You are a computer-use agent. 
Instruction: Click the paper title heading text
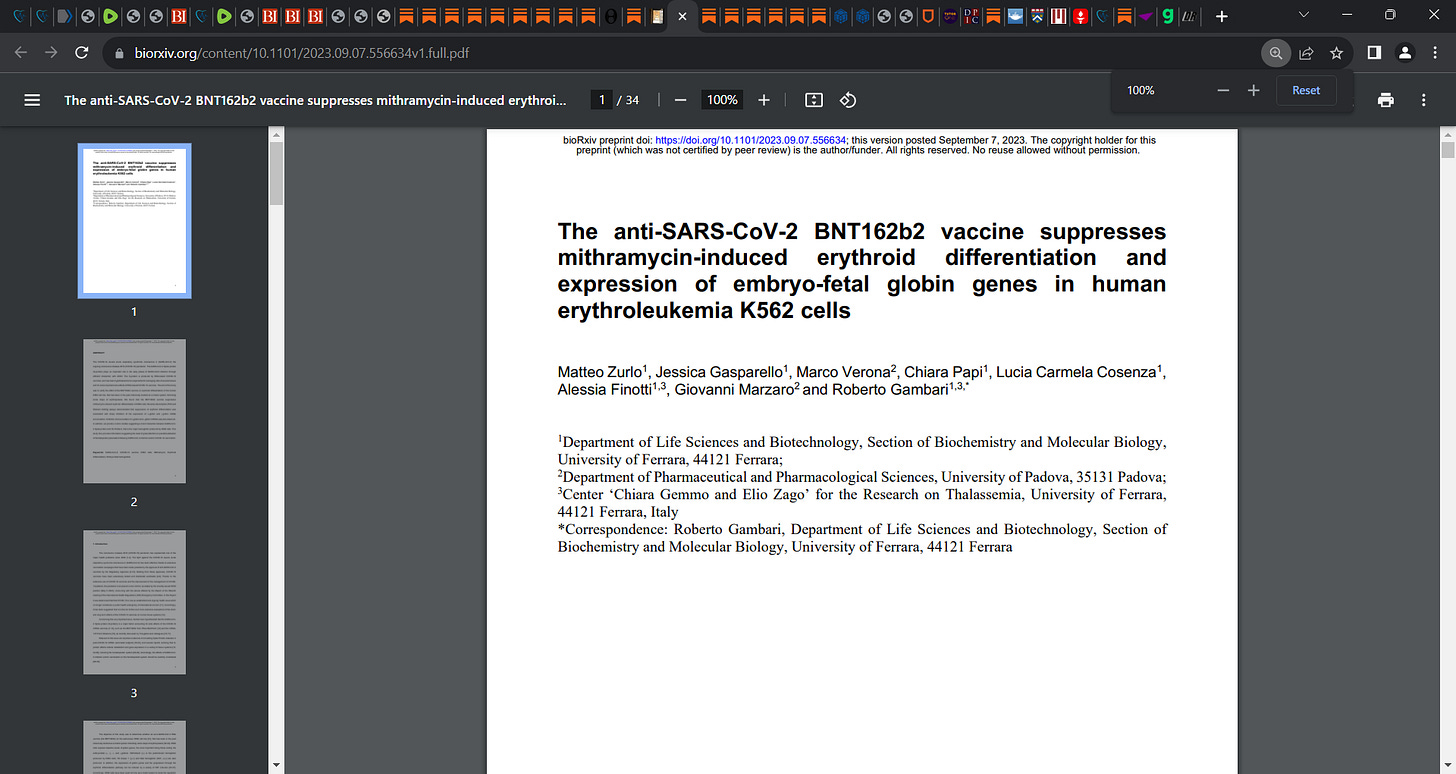(862, 271)
